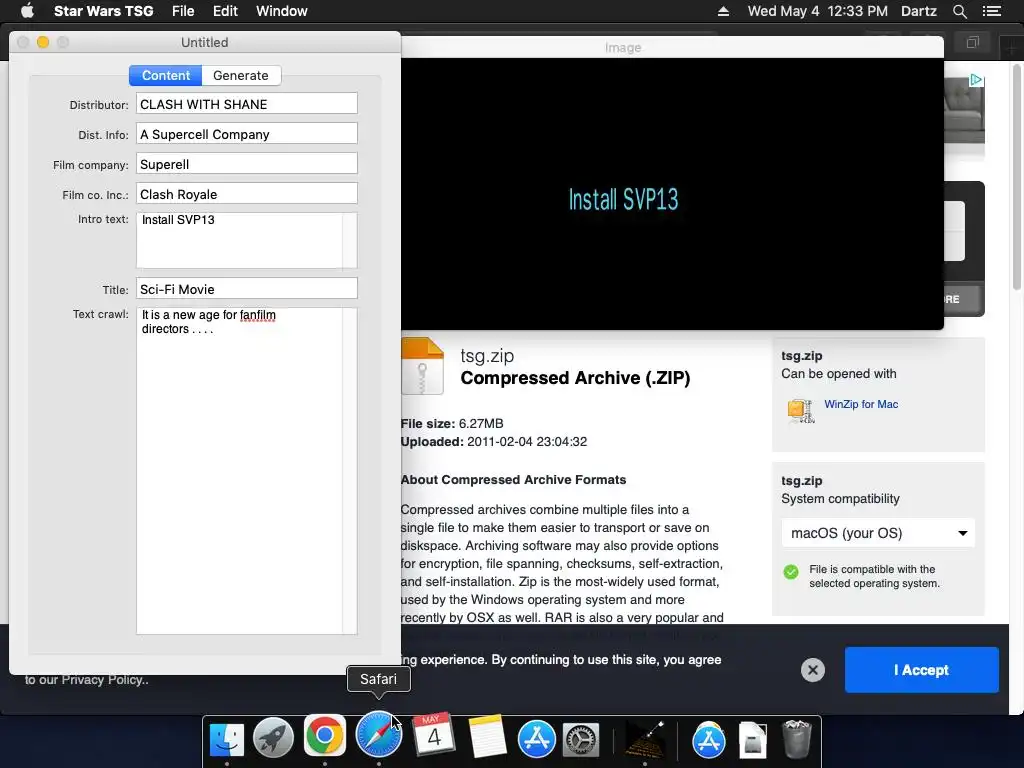Click the Film company field Superell
The height and width of the screenshot is (768, 1024).
pos(246,164)
